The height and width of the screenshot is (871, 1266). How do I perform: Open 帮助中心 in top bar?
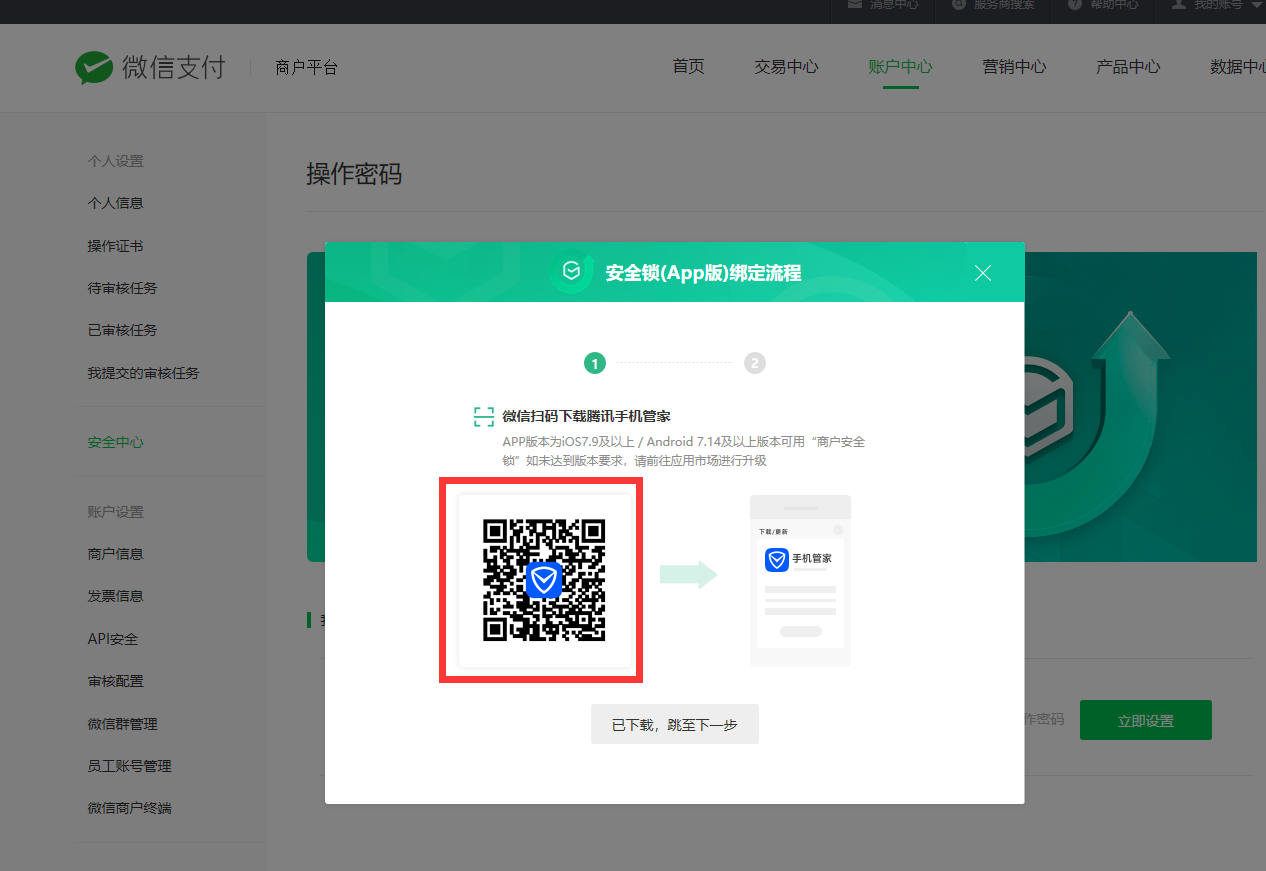(x=1102, y=5)
